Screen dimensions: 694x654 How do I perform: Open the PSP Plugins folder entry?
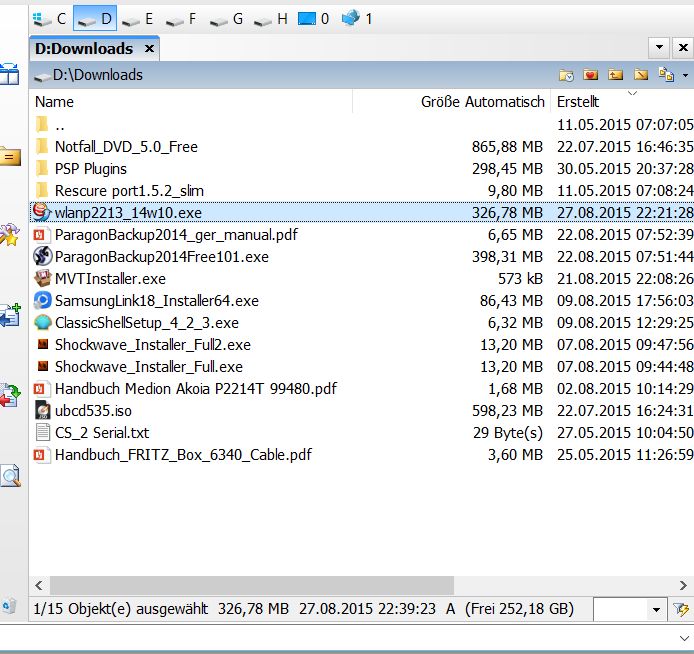tap(90, 168)
